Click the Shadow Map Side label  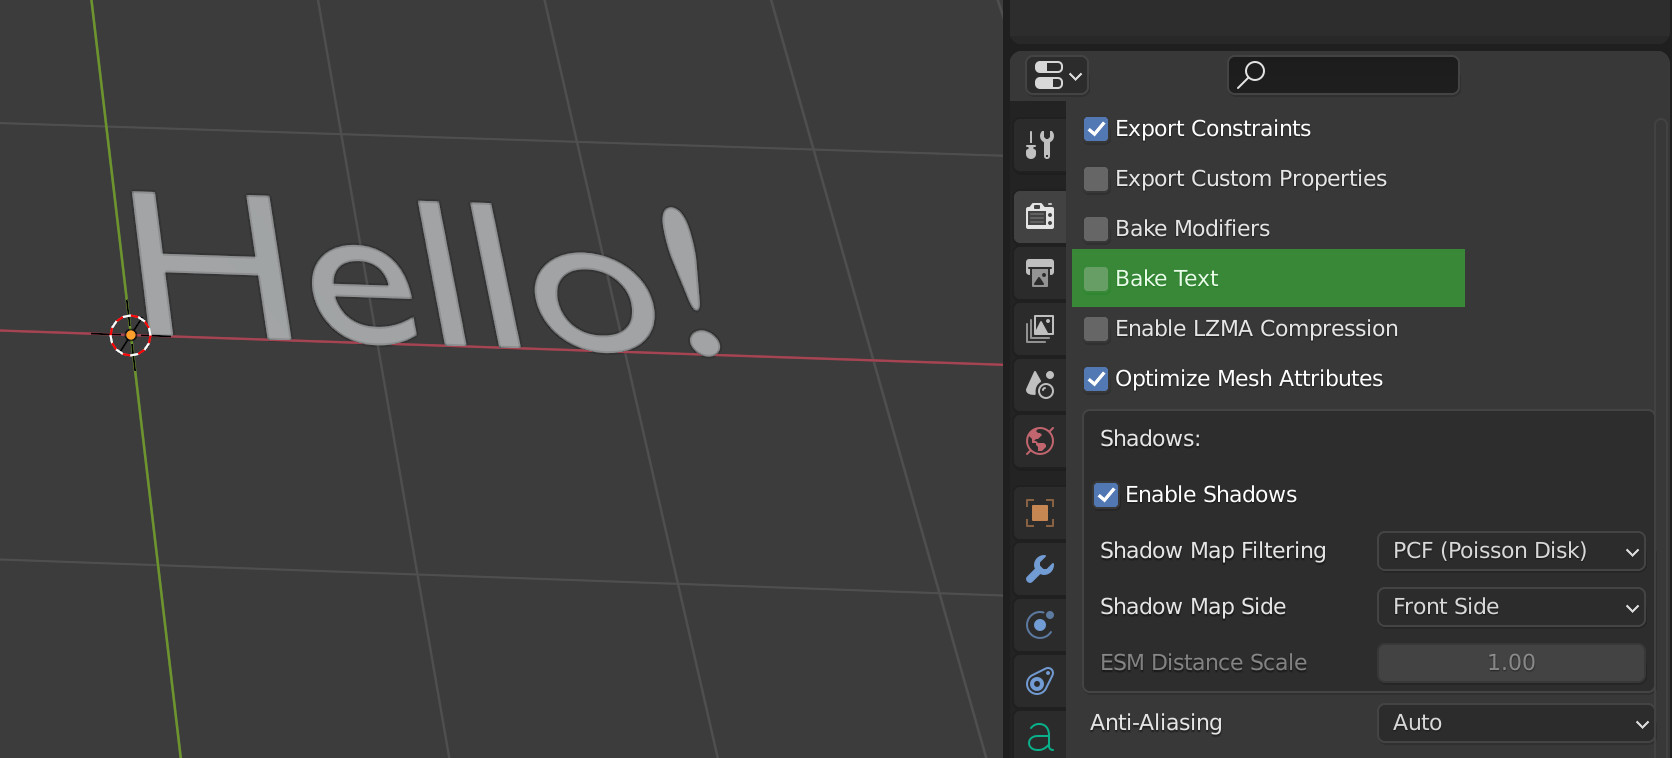point(1193,607)
